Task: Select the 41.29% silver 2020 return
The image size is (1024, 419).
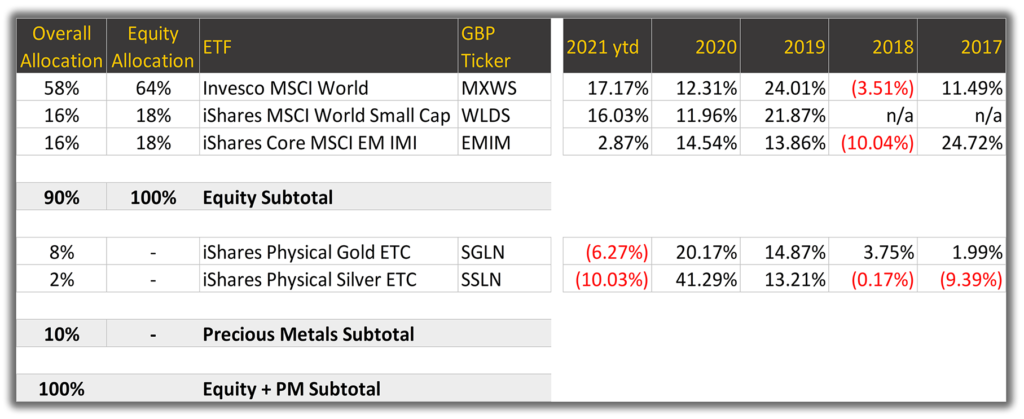Action: [696, 279]
